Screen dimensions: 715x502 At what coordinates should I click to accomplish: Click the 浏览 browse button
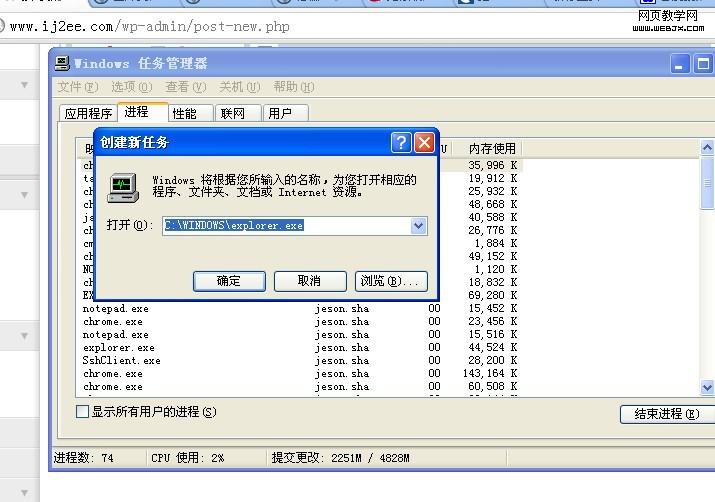pyautogui.click(x=392, y=281)
